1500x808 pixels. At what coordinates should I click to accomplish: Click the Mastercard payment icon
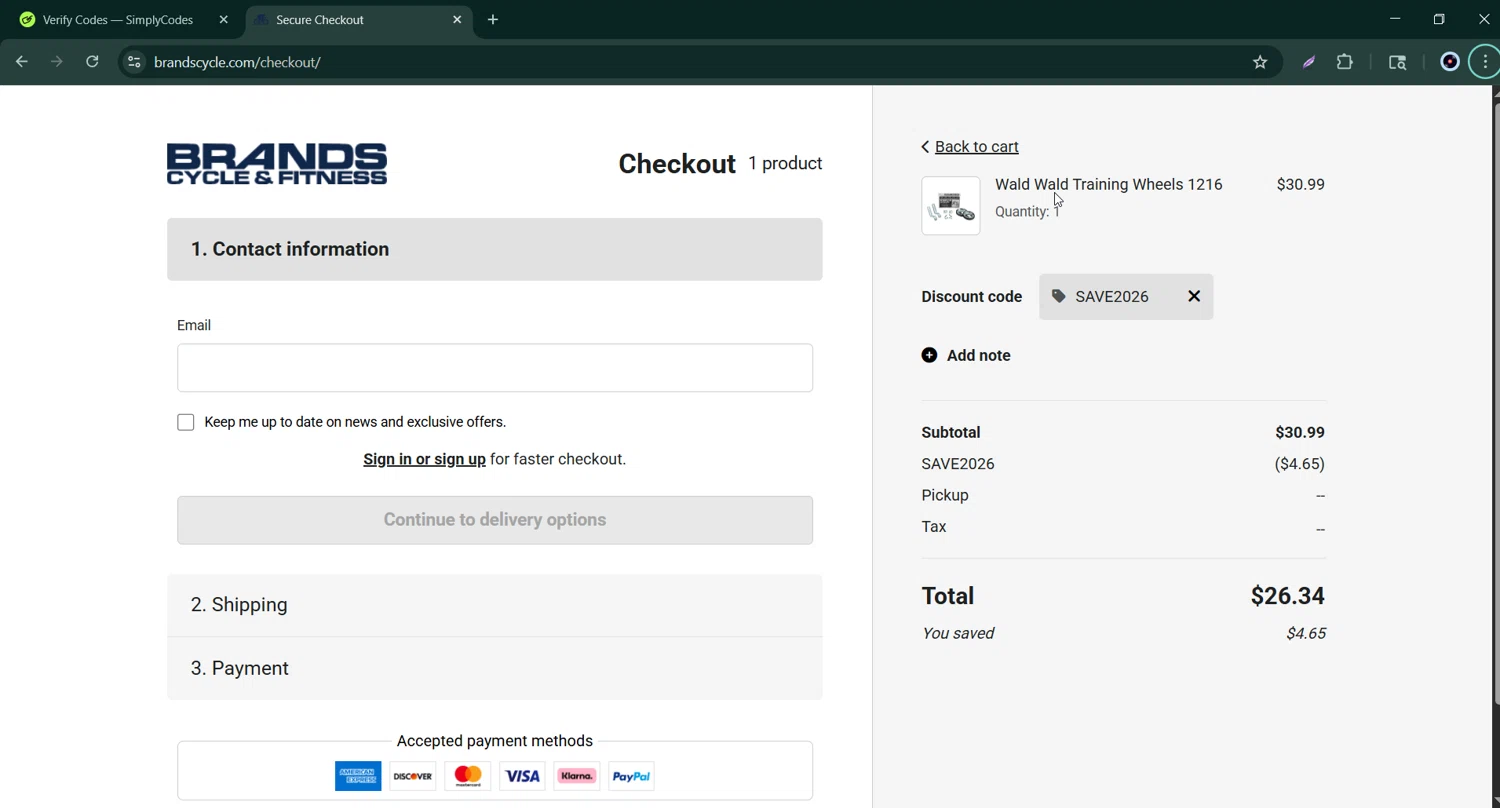(468, 776)
